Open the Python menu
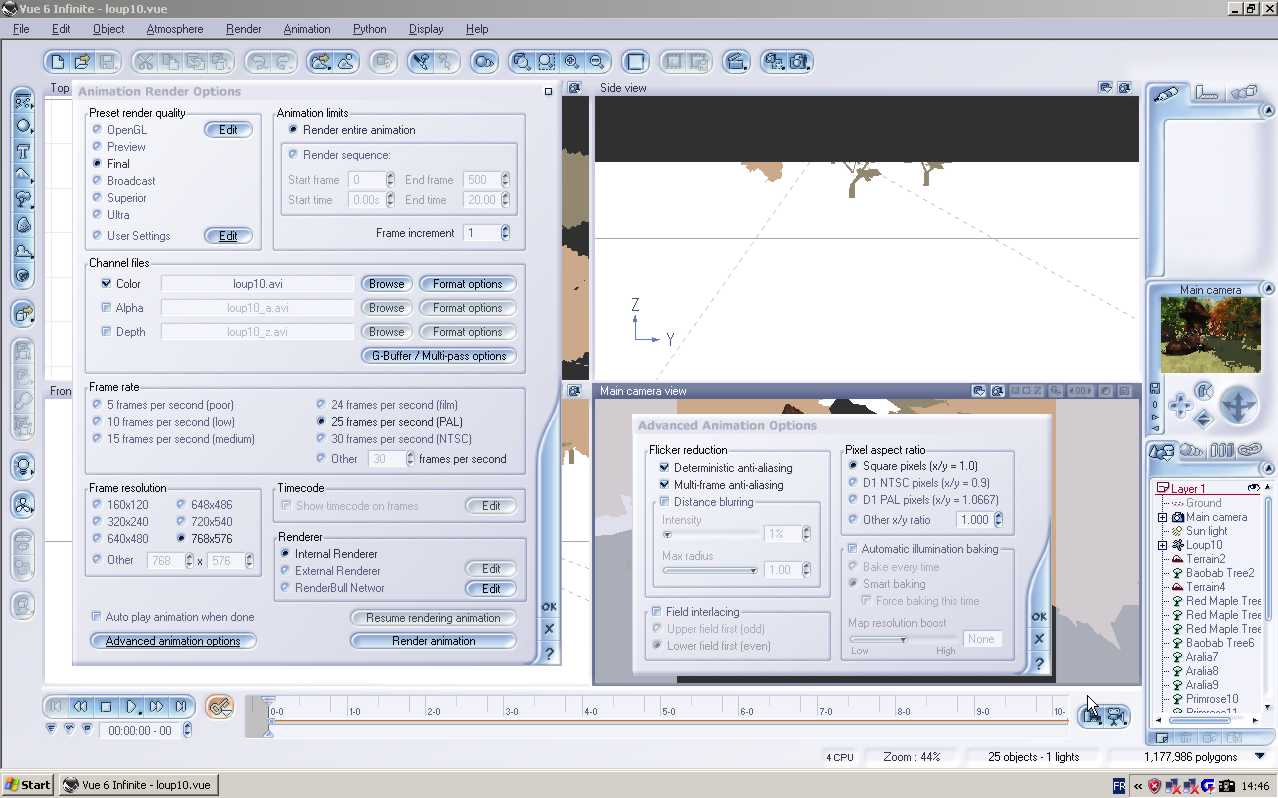1278x798 pixels. 369,29
